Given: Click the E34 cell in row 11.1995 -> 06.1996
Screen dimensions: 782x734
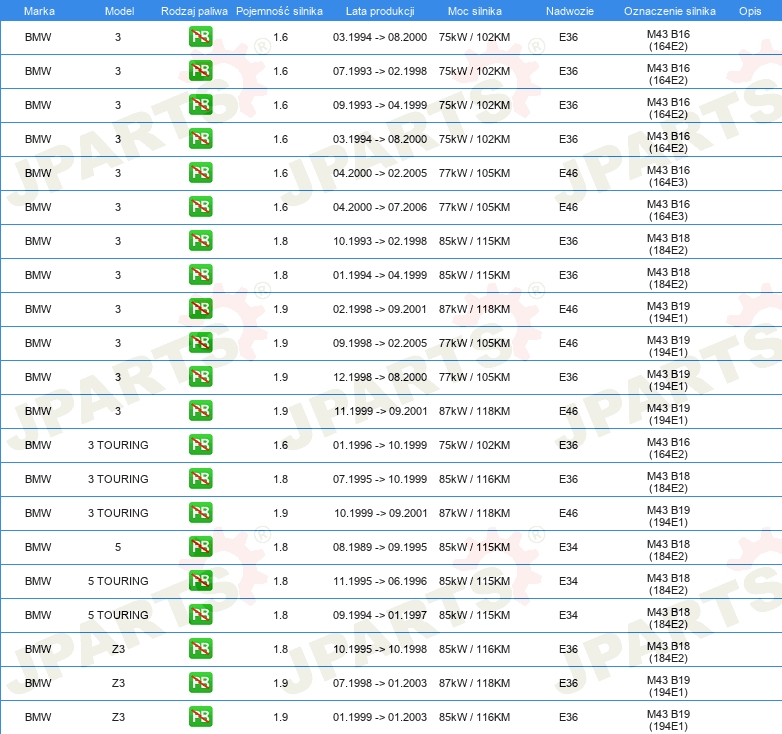Looking at the screenshot, I should tap(568, 581).
